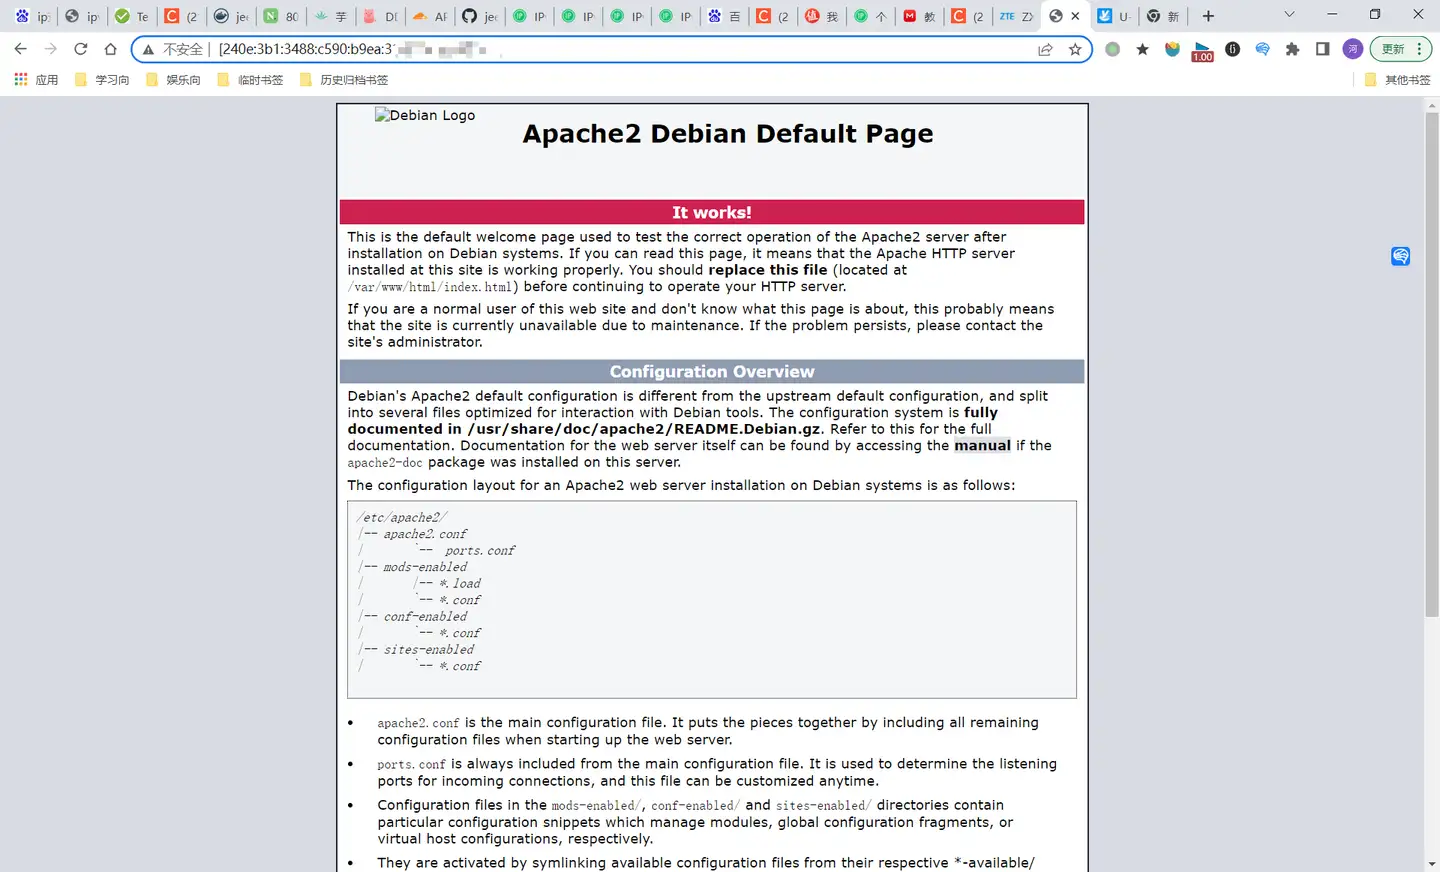Switch to the ZTE tab

pyautogui.click(x=1016, y=16)
